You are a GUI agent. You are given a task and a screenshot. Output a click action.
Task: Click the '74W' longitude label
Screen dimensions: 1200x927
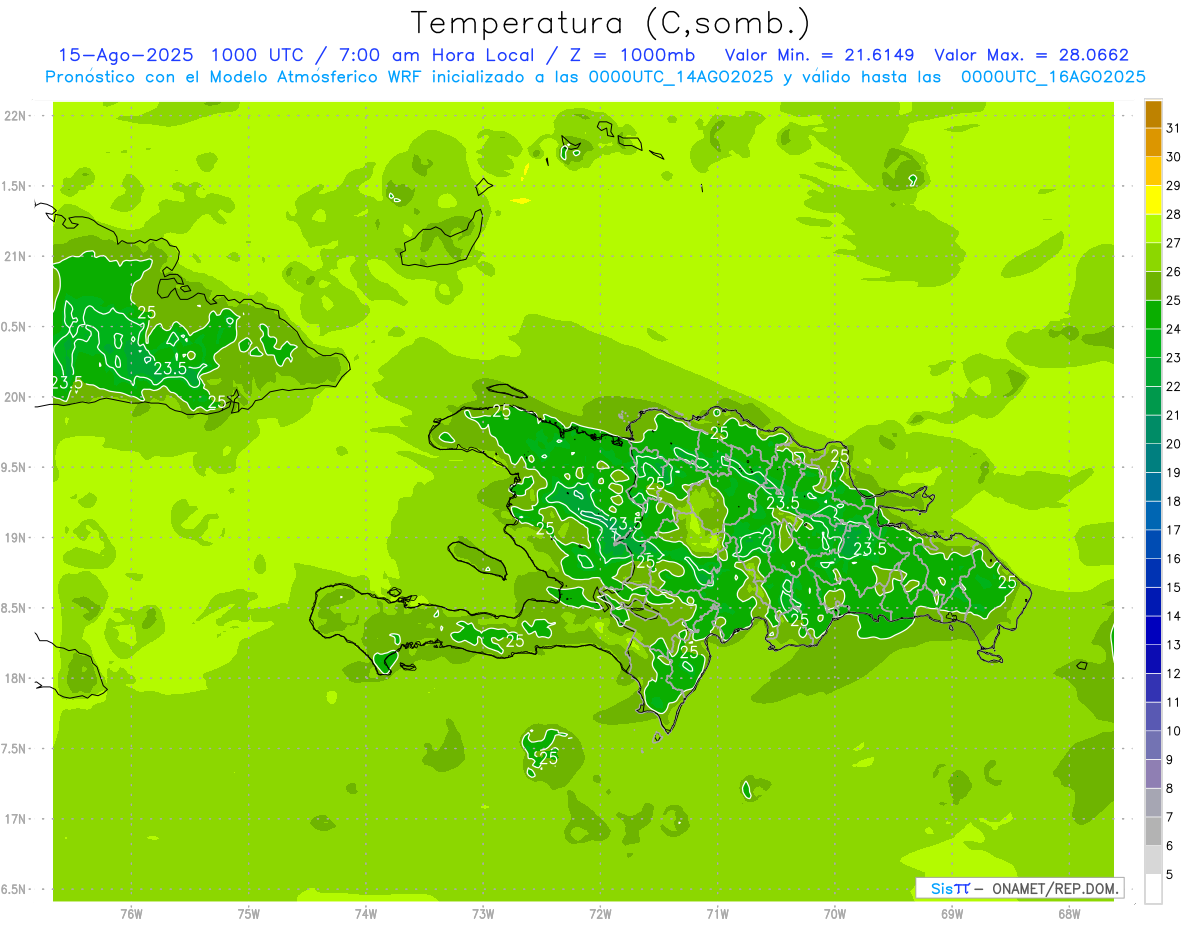[366, 913]
